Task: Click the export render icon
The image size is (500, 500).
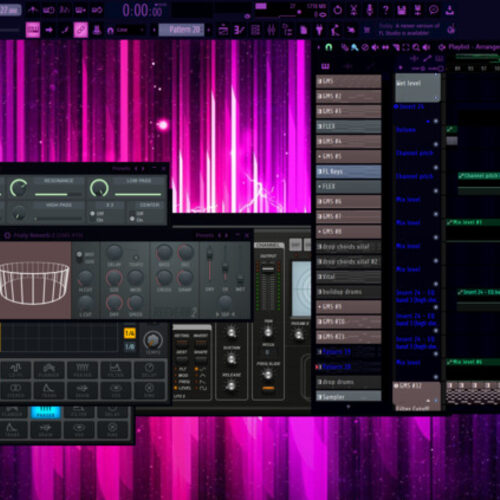Action: click(418, 10)
